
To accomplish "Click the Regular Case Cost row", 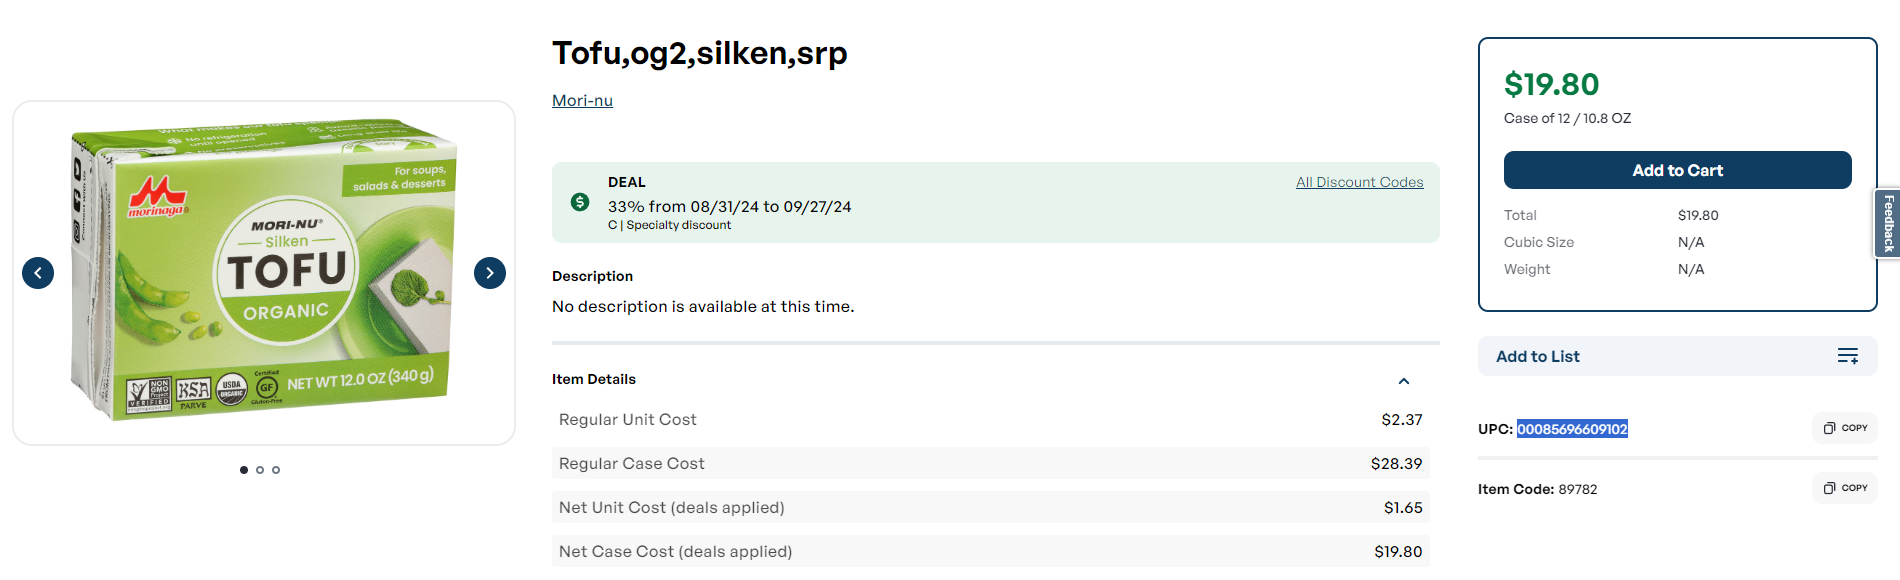I will point(990,463).
